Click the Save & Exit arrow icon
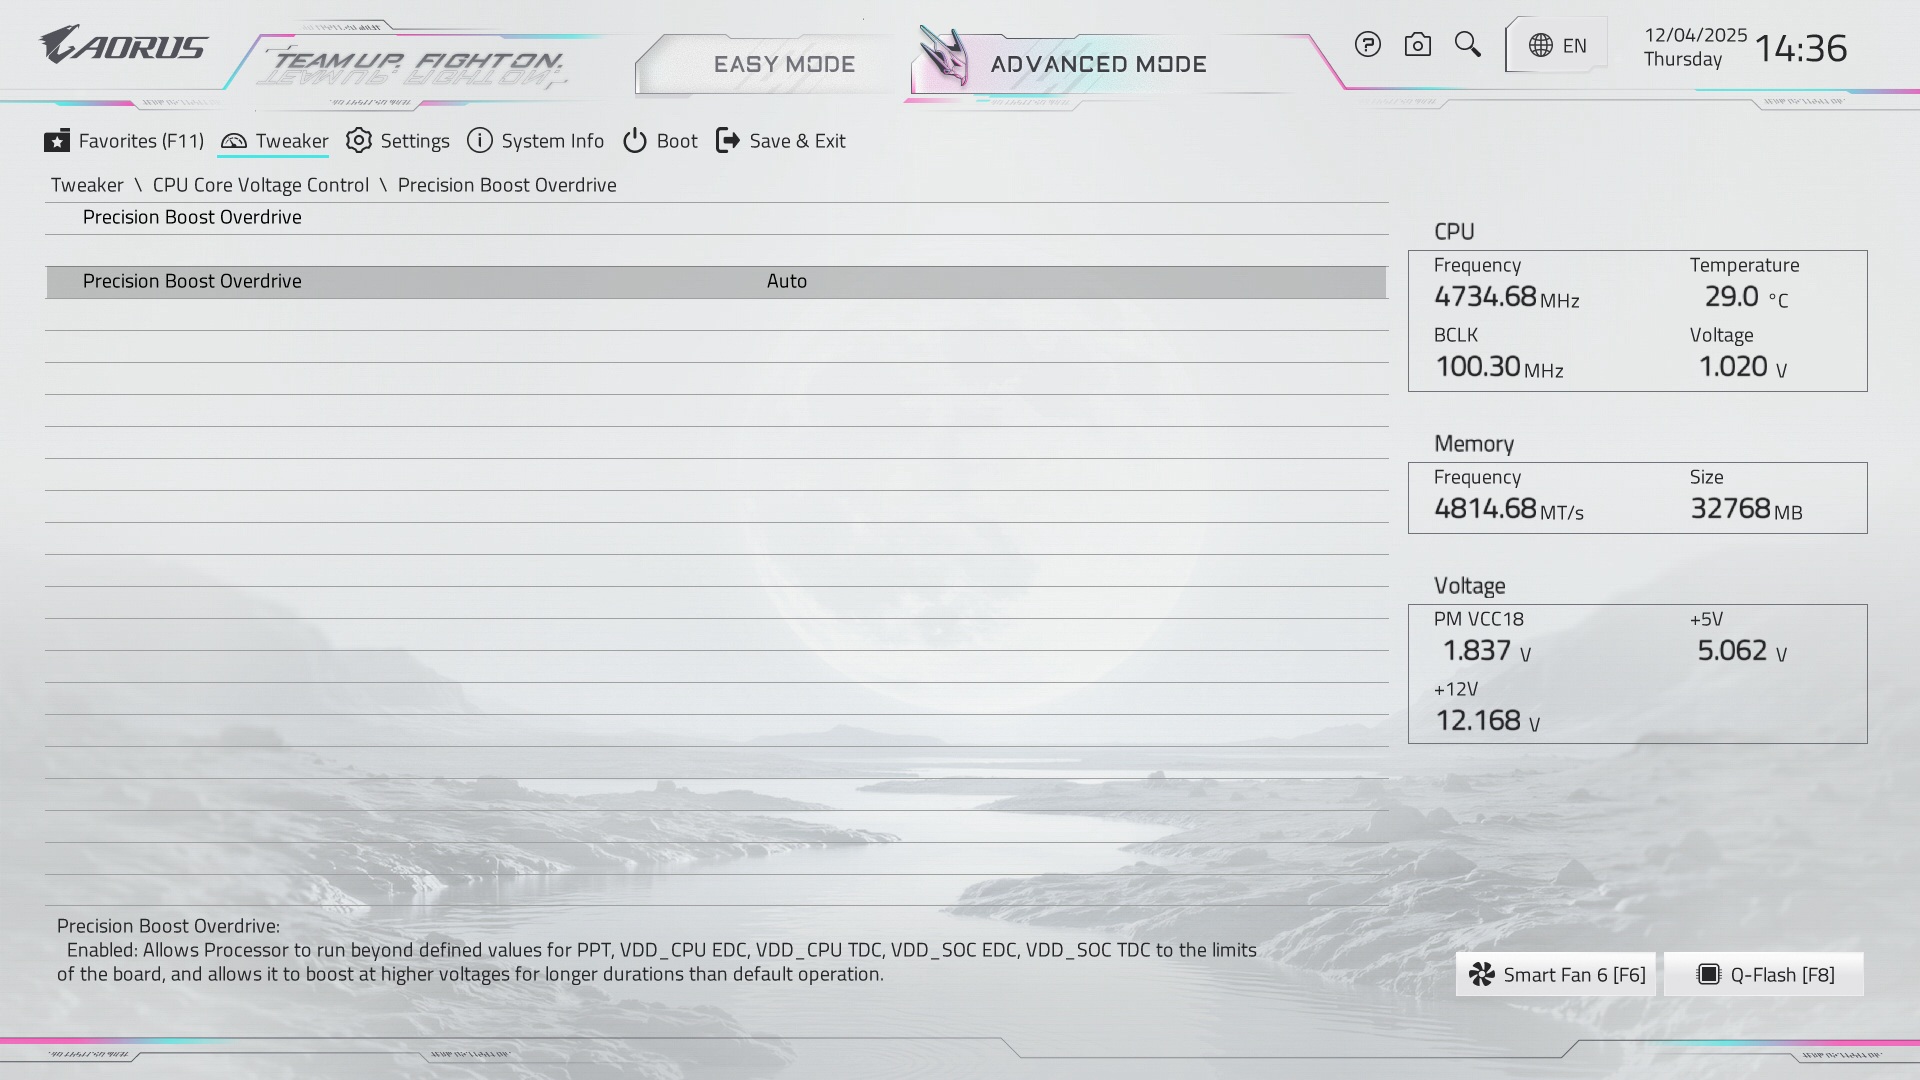1920x1080 pixels. click(728, 141)
